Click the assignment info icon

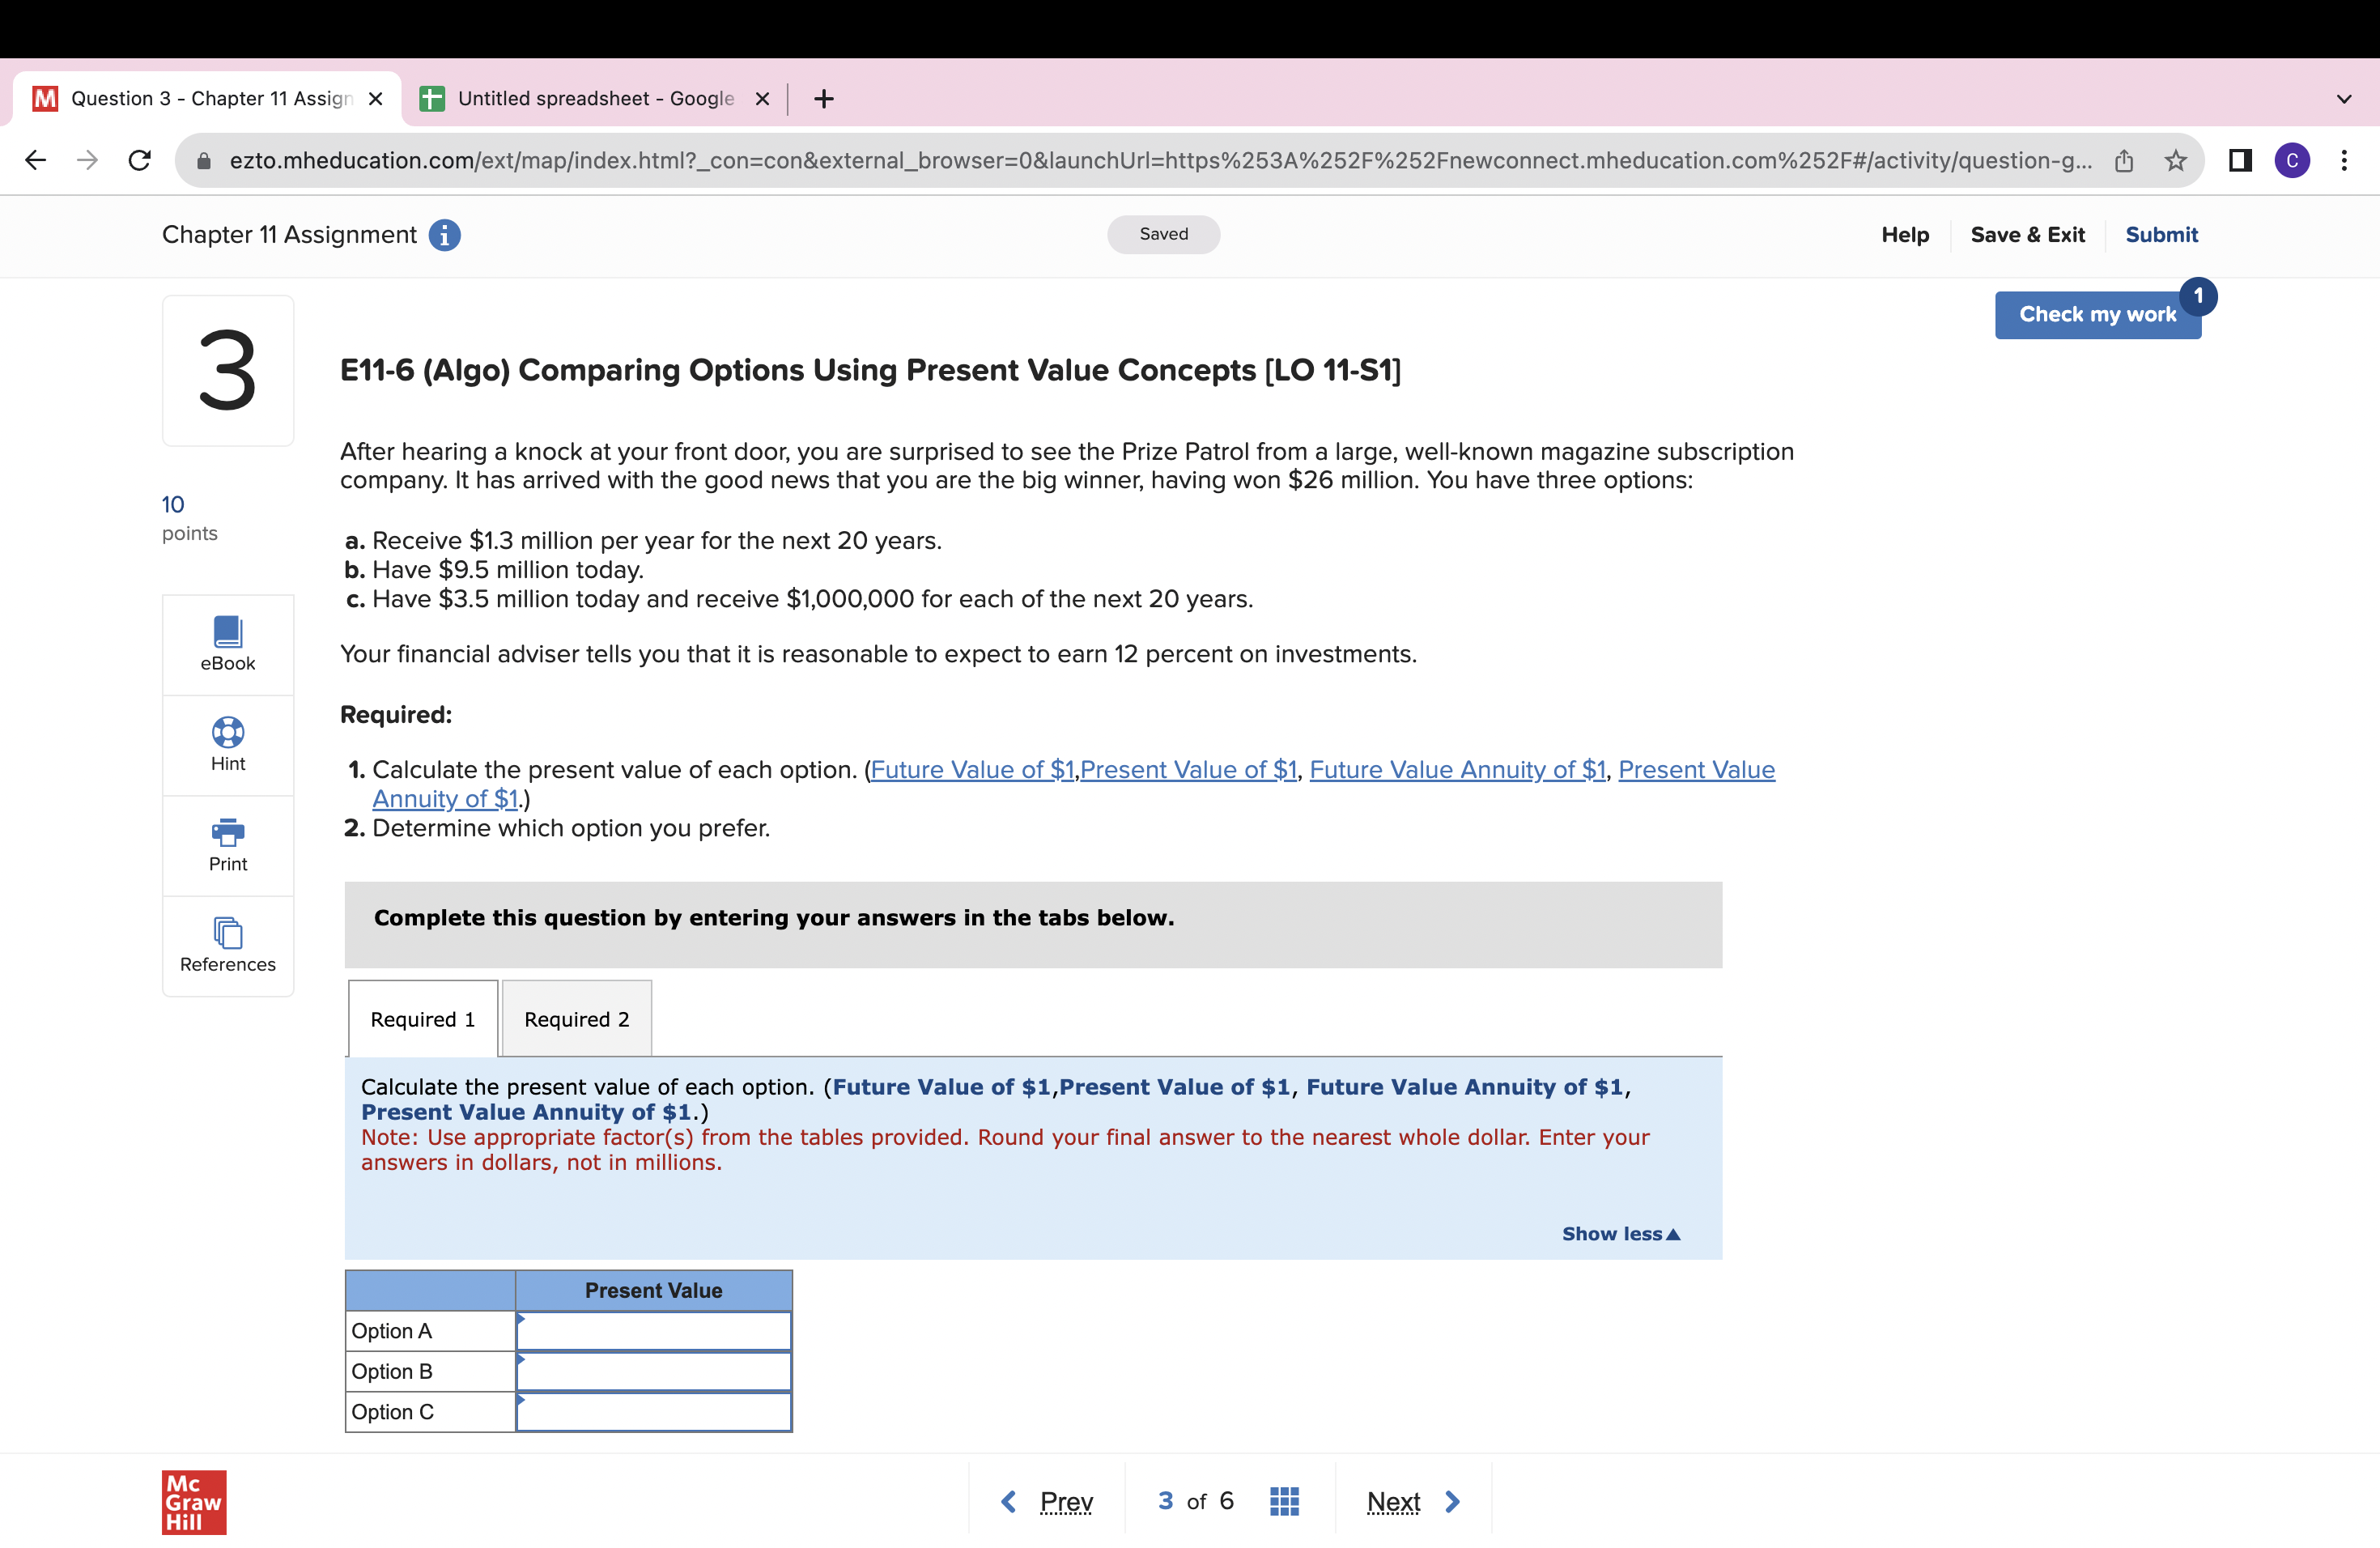(x=444, y=235)
